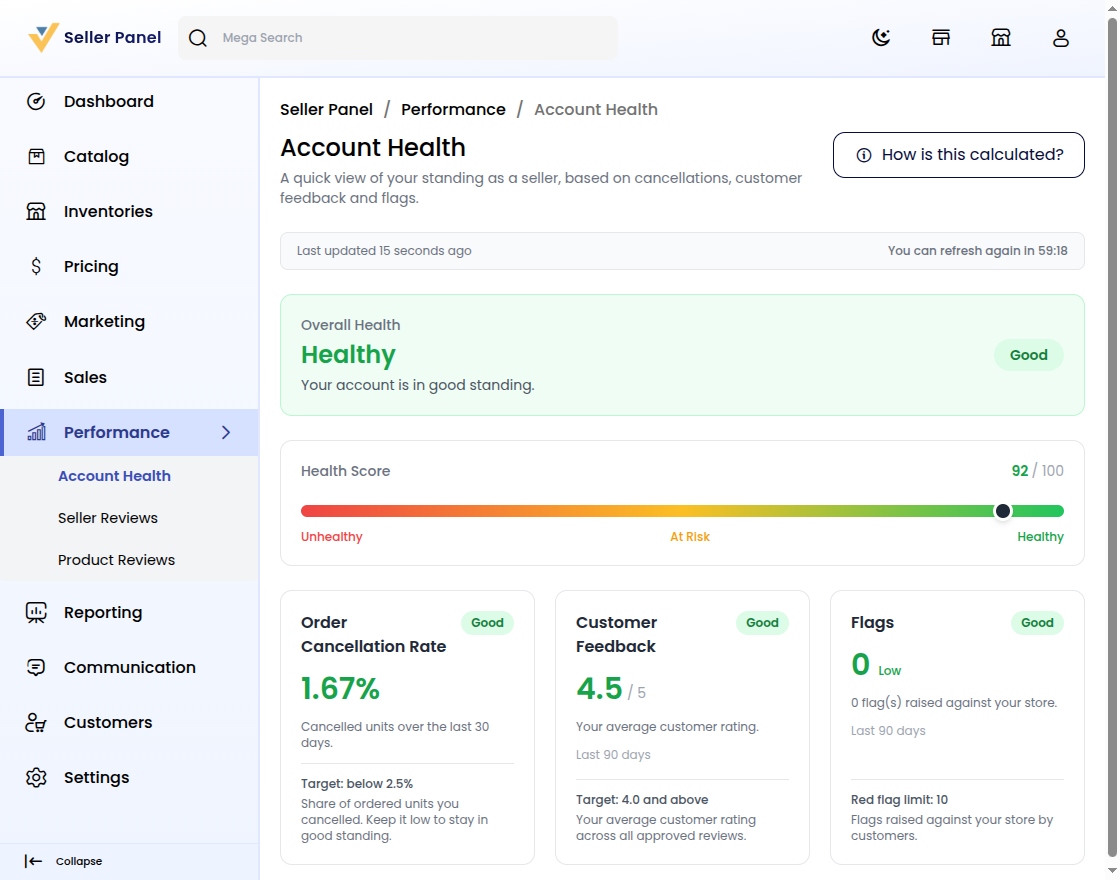Click the Sales document icon
Screen dimensions: 1120x880
(x=36, y=377)
